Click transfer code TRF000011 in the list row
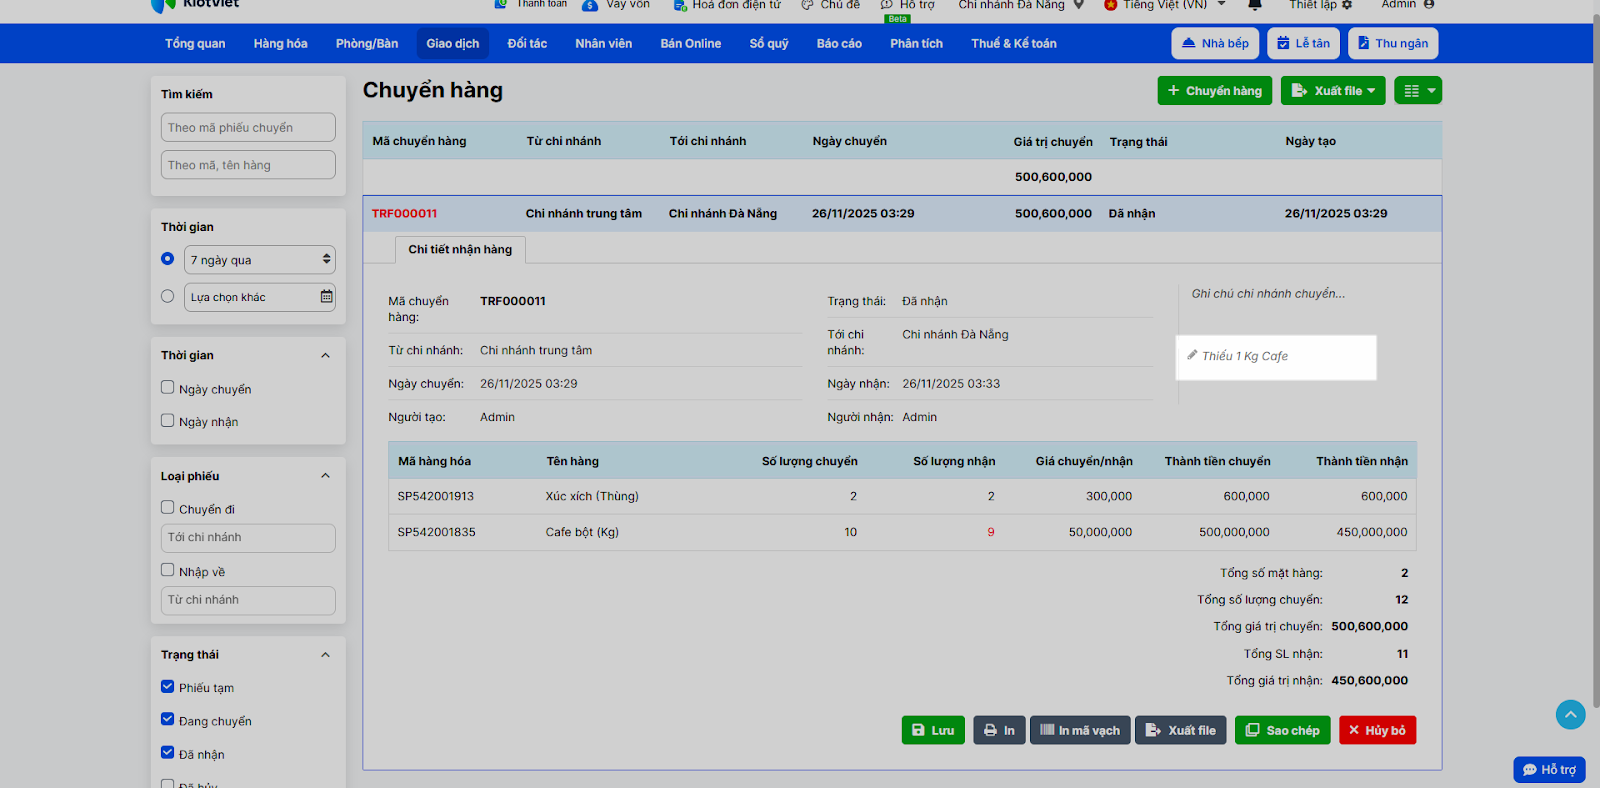Image resolution: width=1600 pixels, height=788 pixels. pyautogui.click(x=405, y=214)
